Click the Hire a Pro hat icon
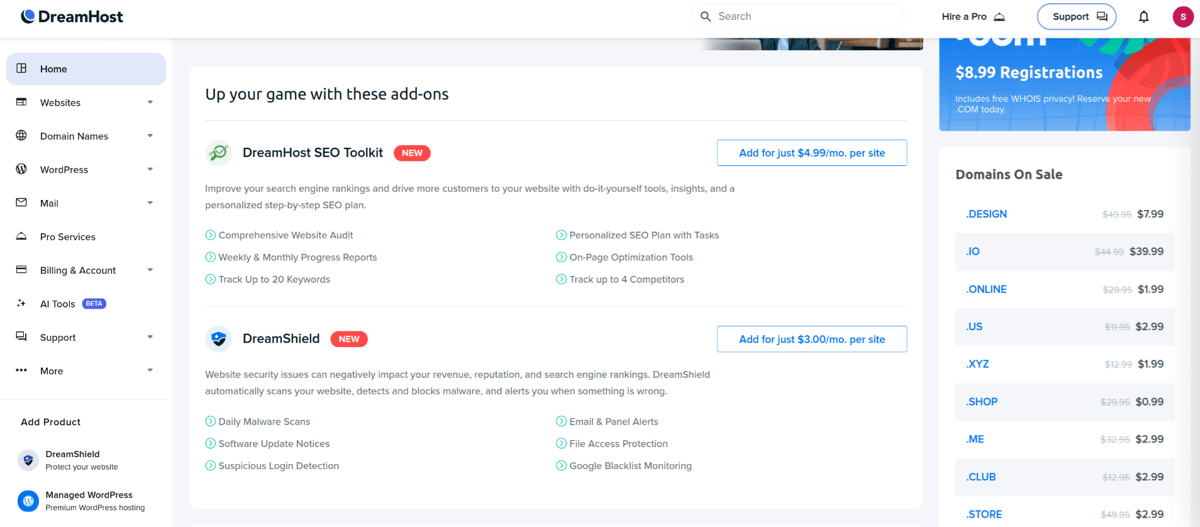 click(999, 16)
